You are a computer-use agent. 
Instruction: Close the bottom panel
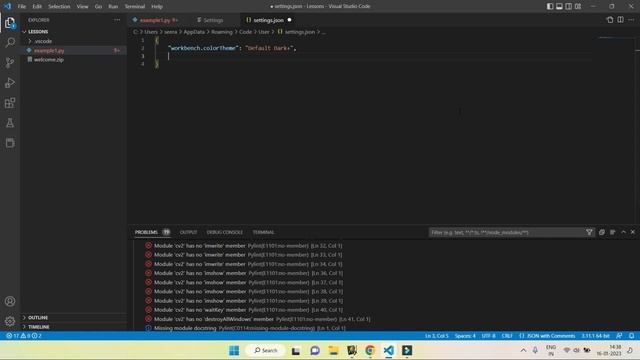tap(633, 232)
